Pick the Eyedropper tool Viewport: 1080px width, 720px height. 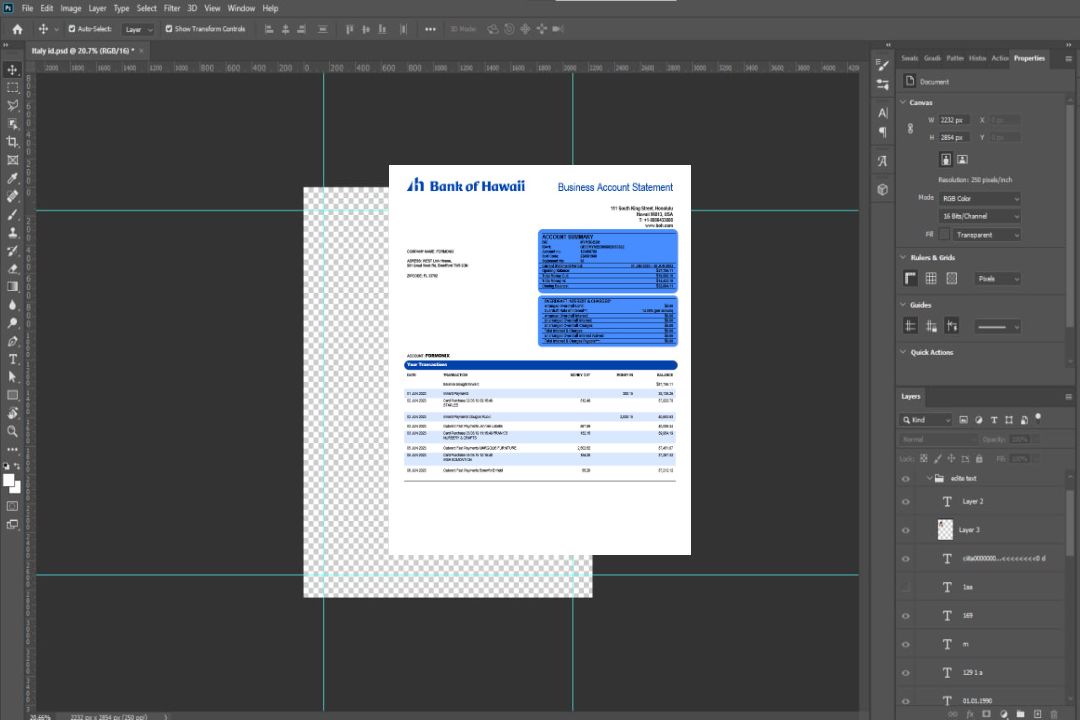[13, 178]
